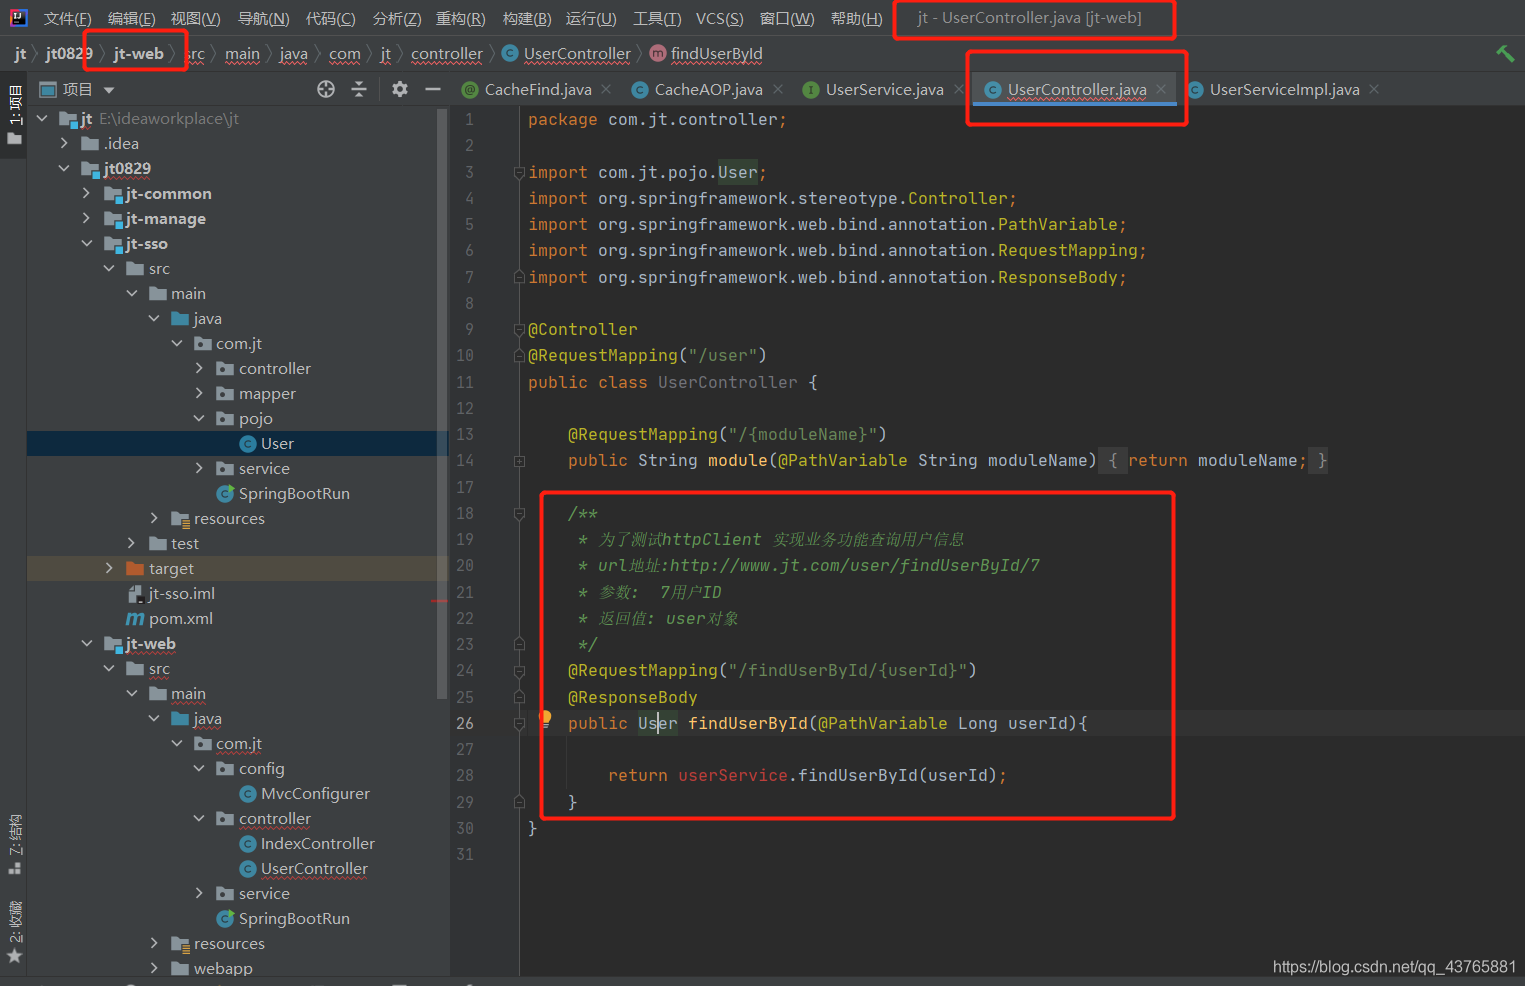The image size is (1525, 986).
Task: Toggle fold marker at line 26 method
Action: click(x=519, y=723)
